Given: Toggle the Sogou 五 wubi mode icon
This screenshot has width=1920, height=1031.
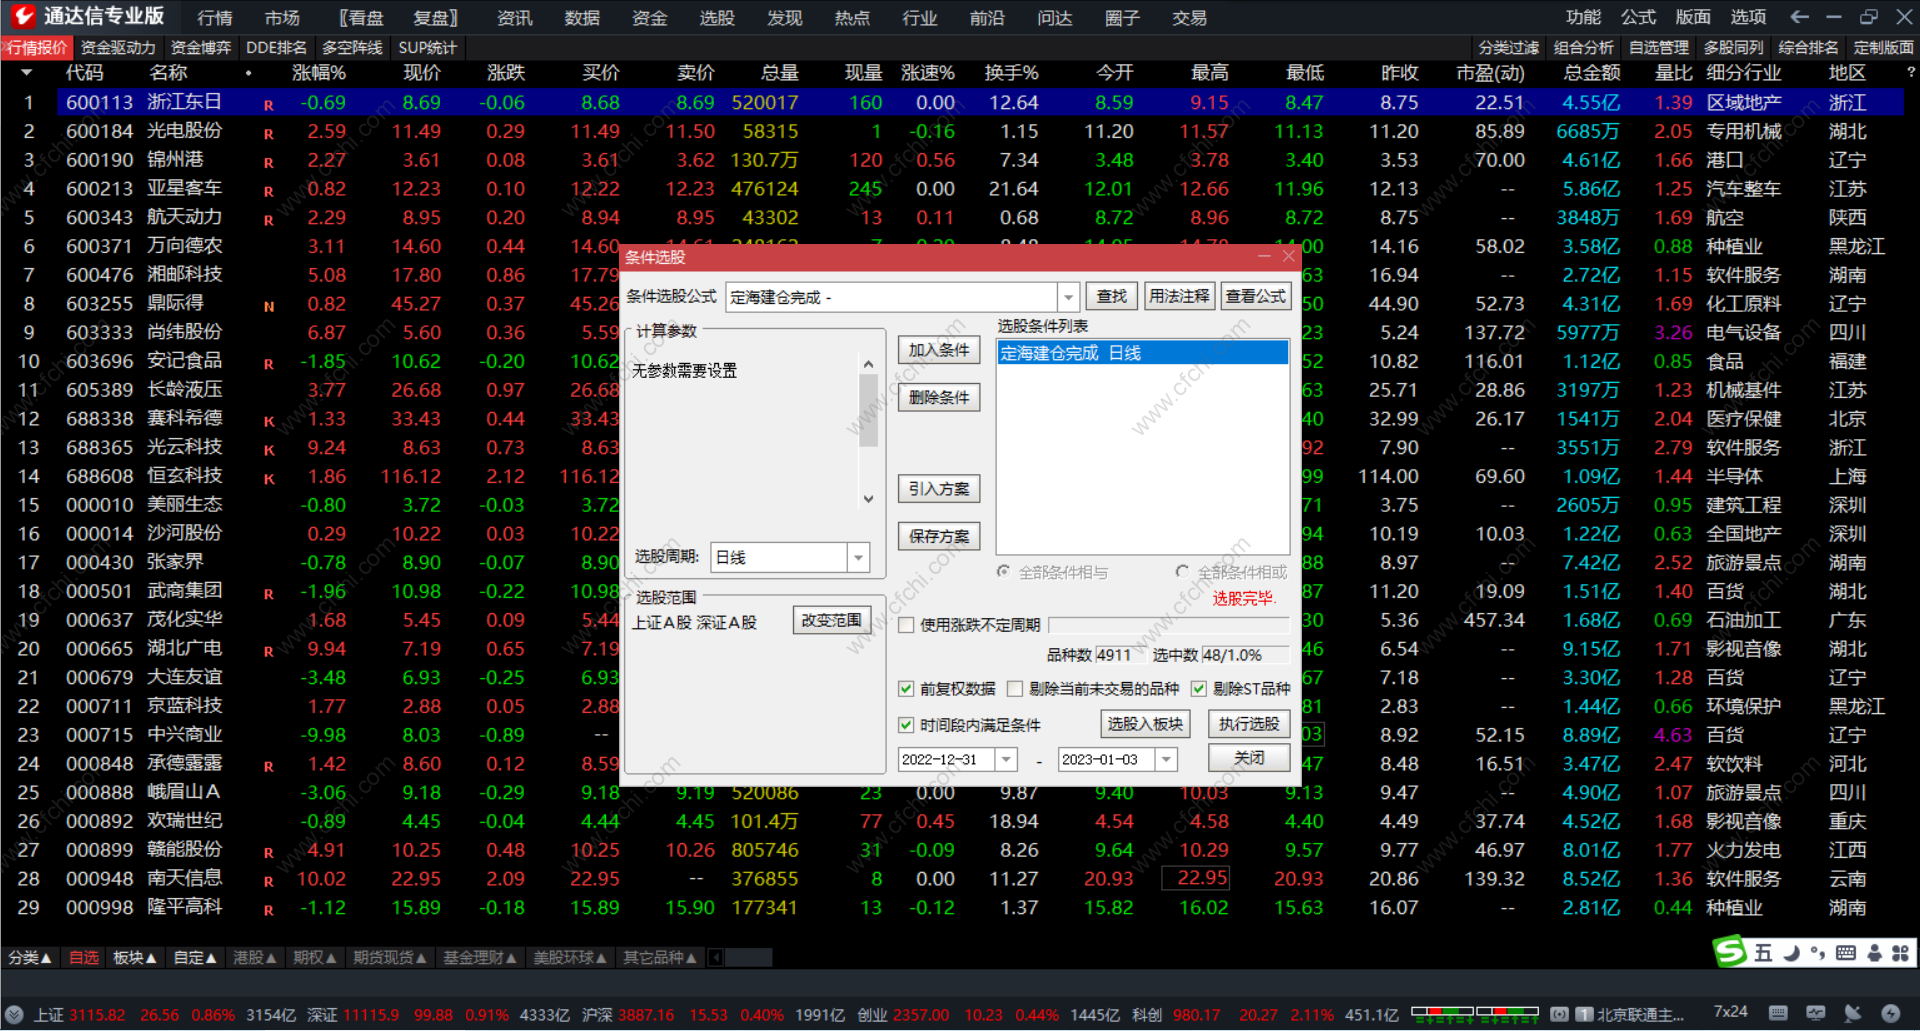Looking at the screenshot, I should tap(1763, 953).
